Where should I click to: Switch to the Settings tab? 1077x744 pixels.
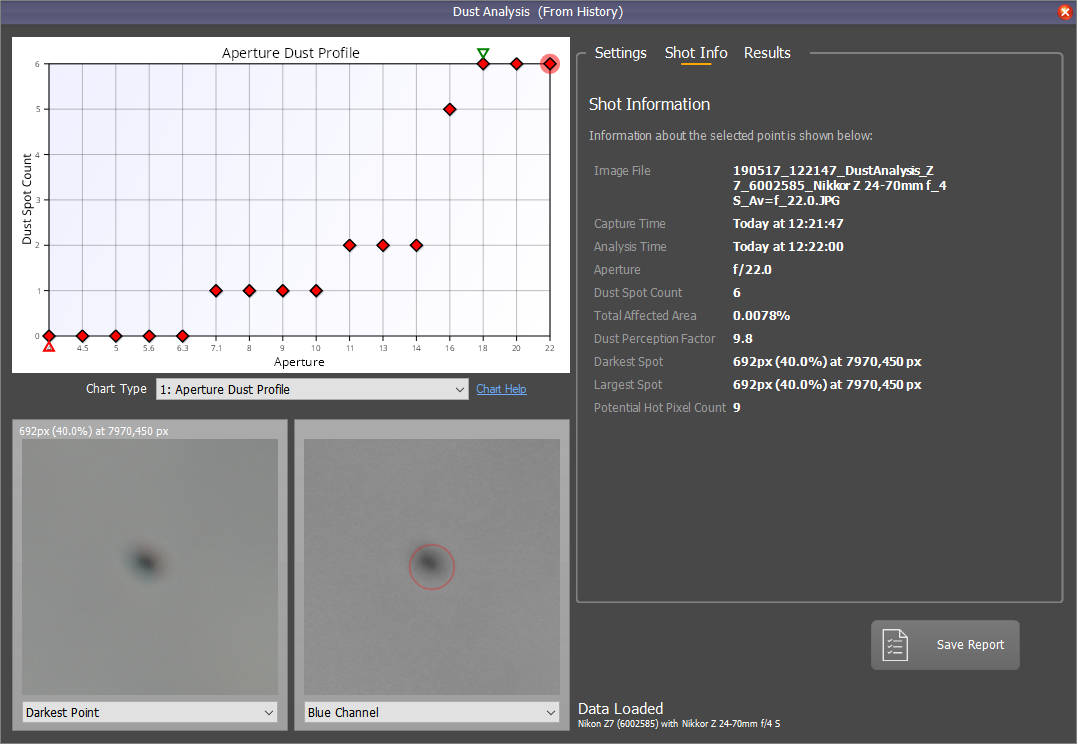620,53
